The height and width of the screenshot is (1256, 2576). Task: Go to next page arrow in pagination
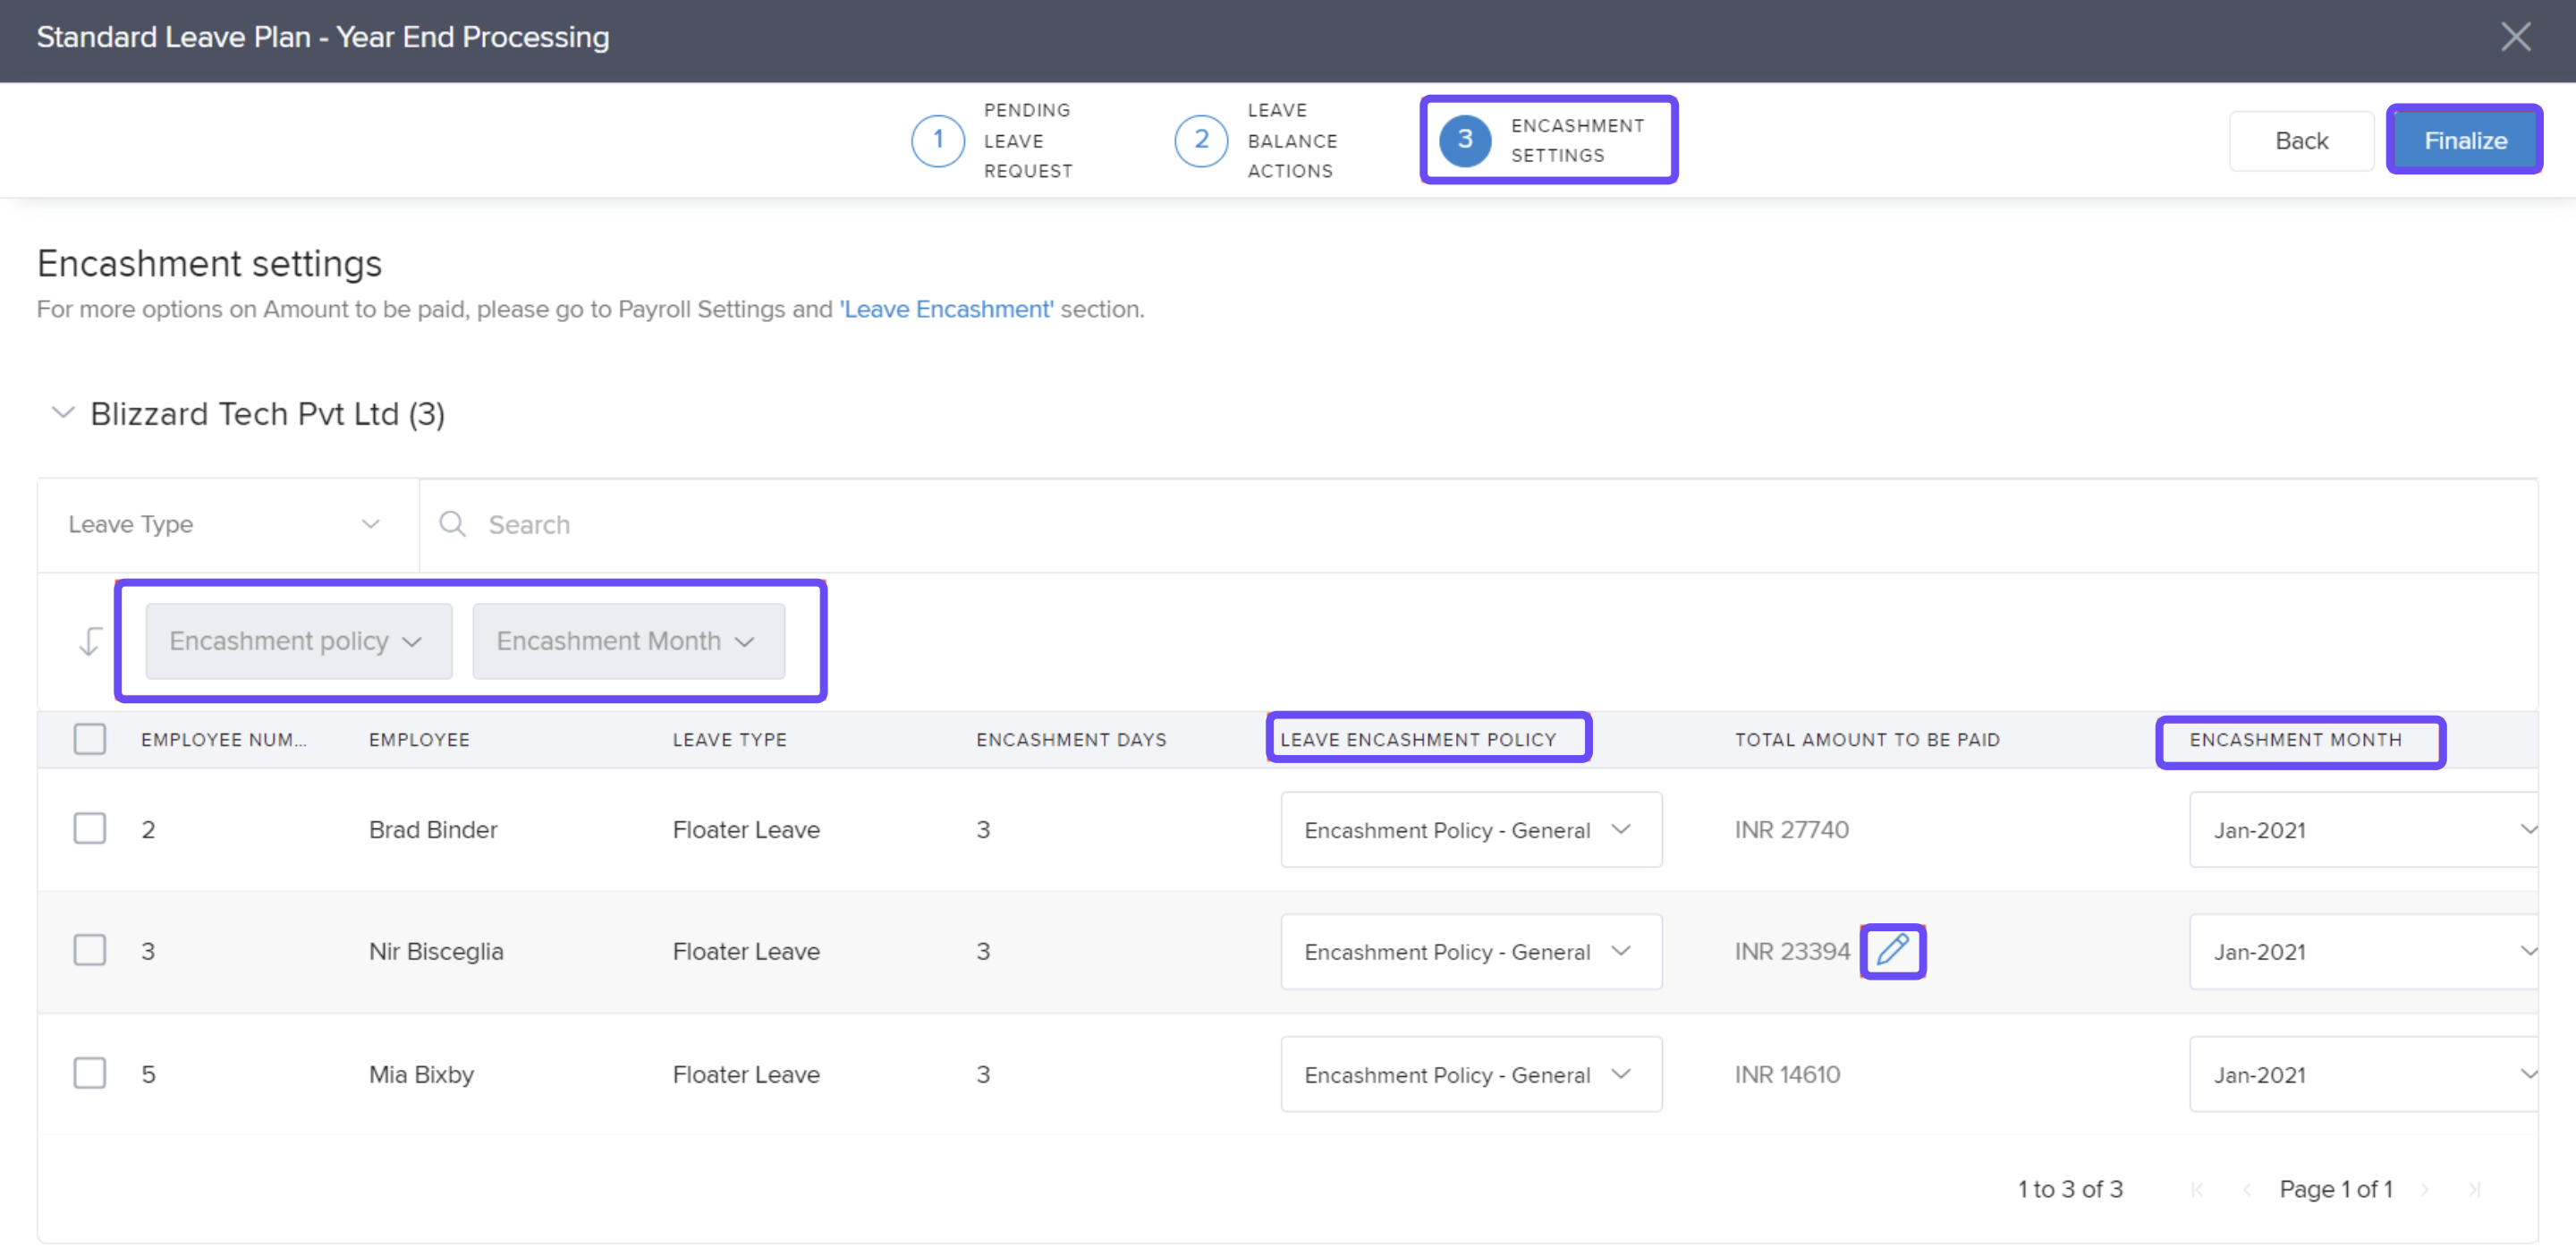(x=2425, y=1189)
